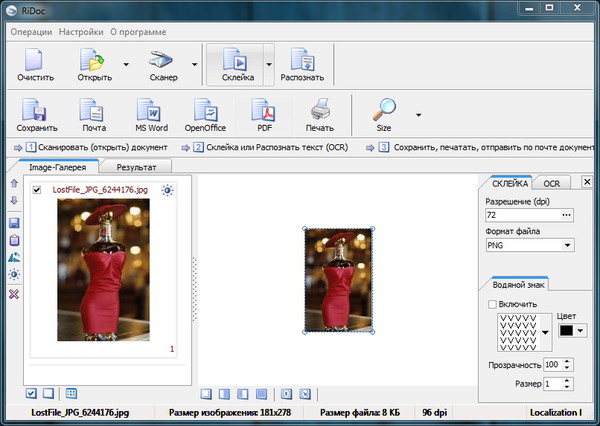Click select-all checkmark button below gallery

coord(32,393)
